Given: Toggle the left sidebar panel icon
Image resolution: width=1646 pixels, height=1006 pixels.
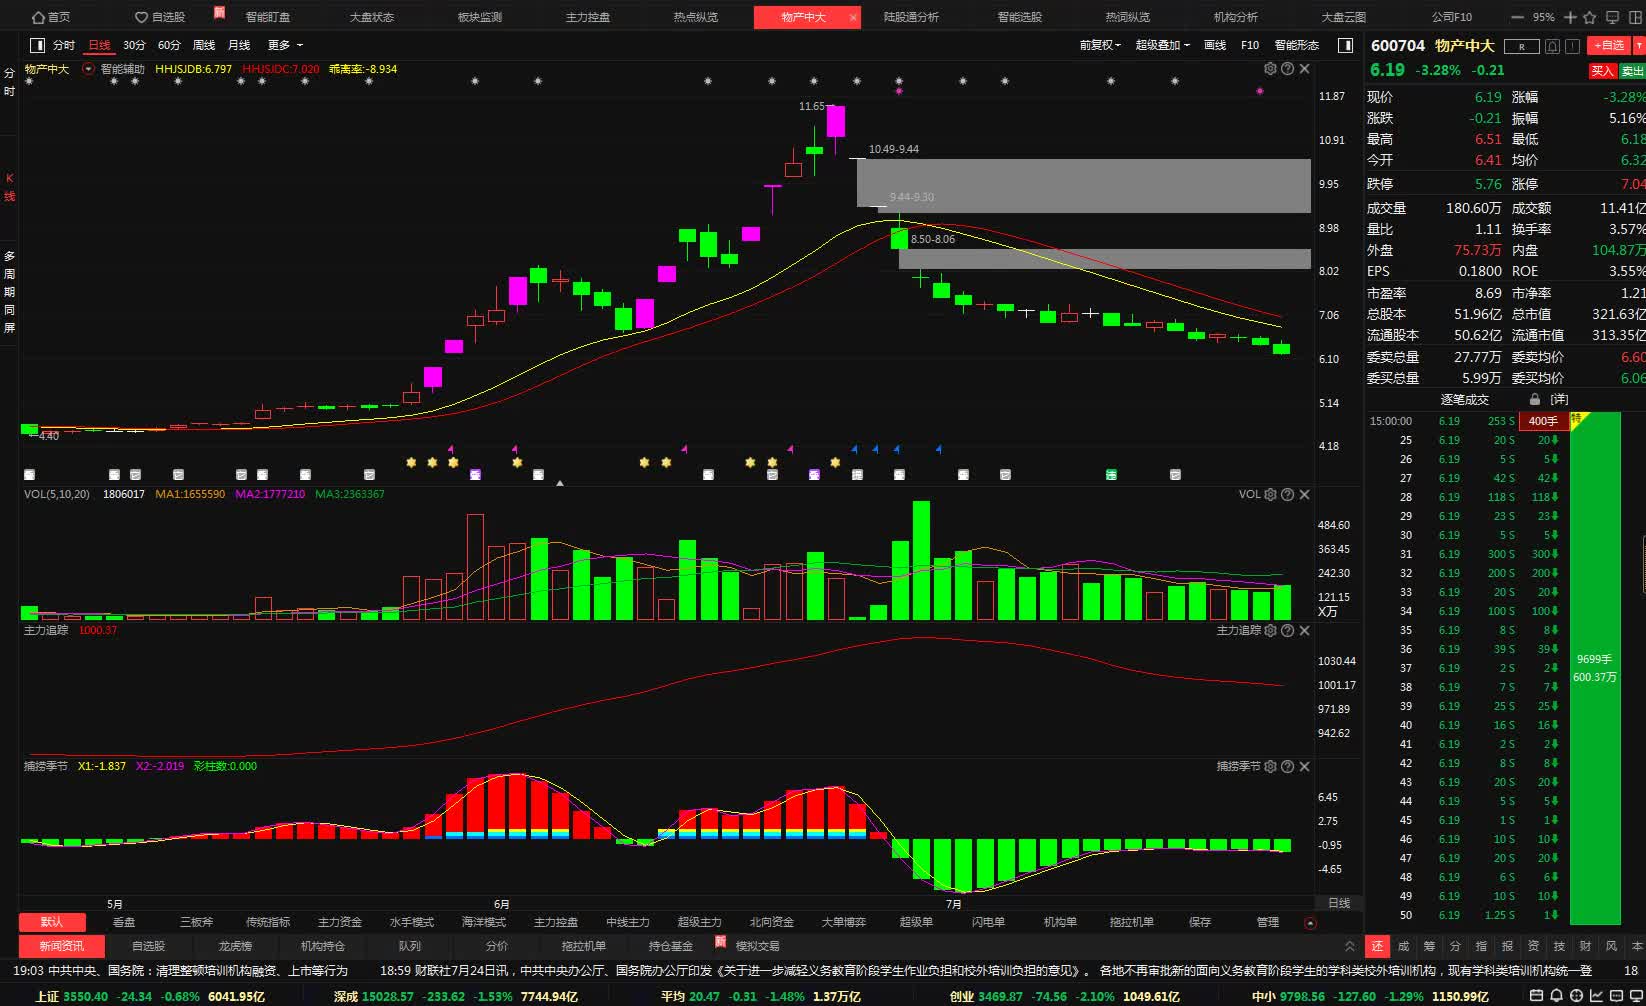Looking at the screenshot, I should (x=38, y=45).
